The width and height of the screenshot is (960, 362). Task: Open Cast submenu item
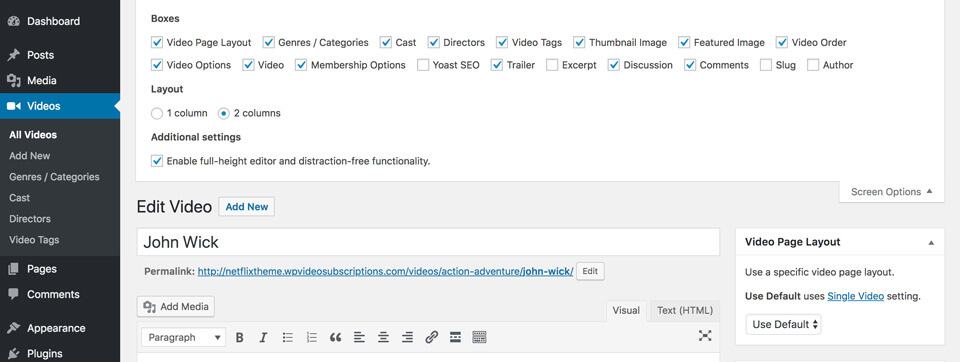(x=20, y=198)
